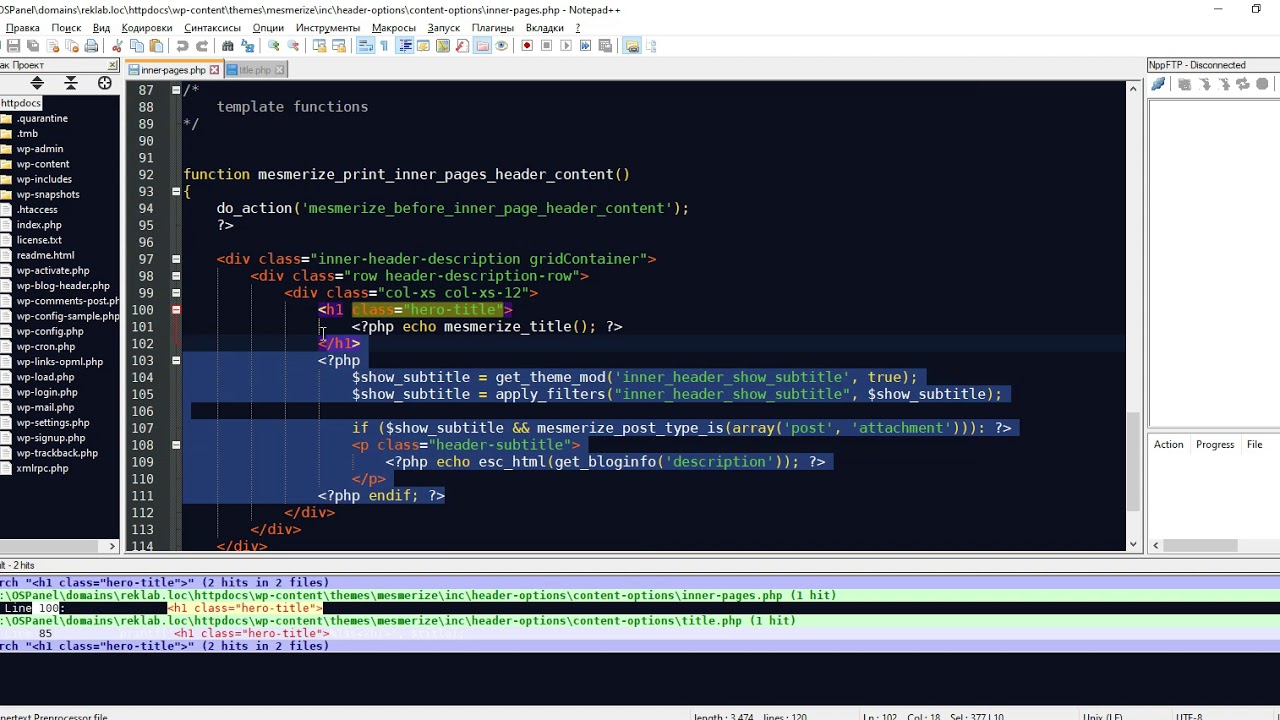1280x720 pixels.
Task: Collapse the paragraph fold at line 108
Action: [176, 445]
